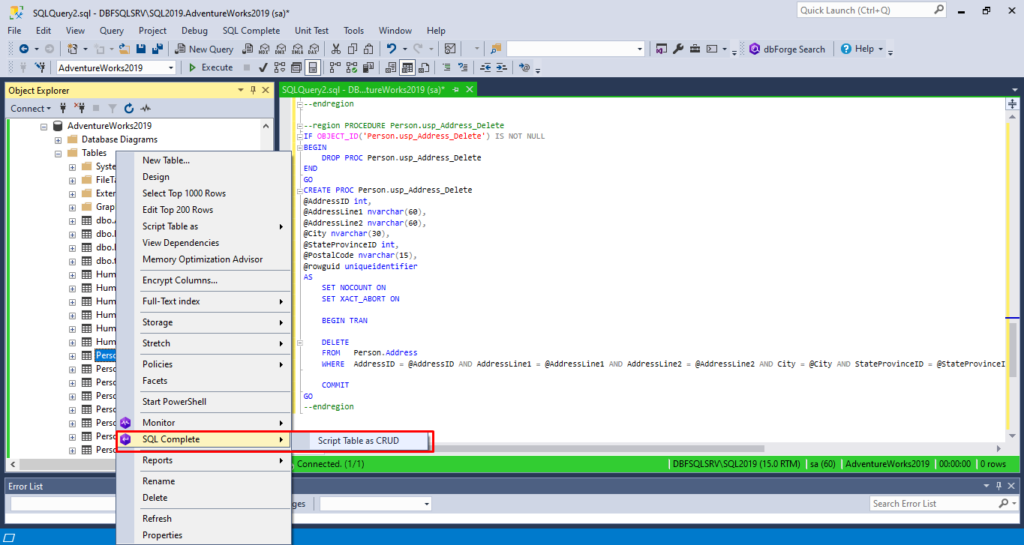The image size is (1024, 545).
Task: Pin the Object Explorer panel
Action: point(253,90)
